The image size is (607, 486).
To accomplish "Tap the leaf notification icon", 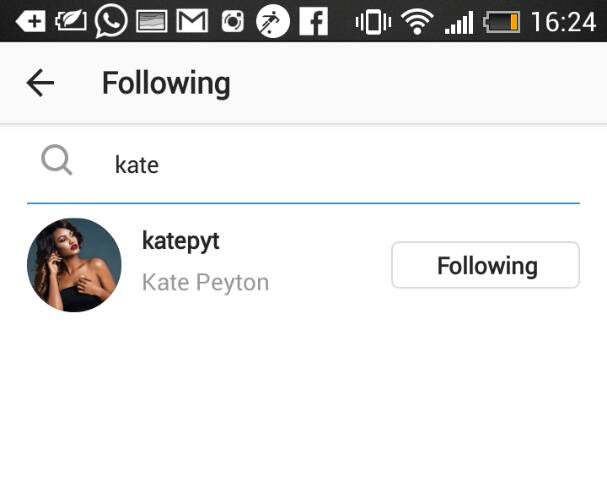I will click(71, 21).
